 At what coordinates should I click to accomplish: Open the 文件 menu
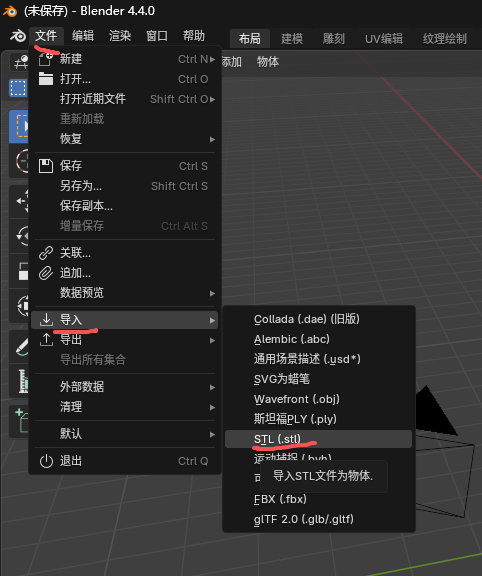tap(46, 36)
